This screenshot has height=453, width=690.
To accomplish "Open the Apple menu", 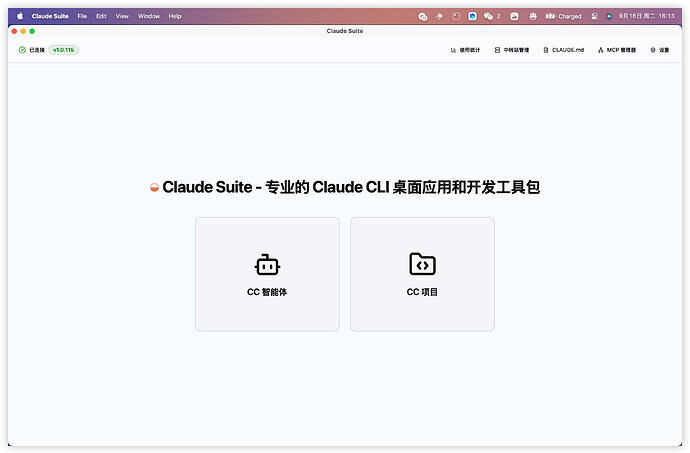I will [x=20, y=16].
